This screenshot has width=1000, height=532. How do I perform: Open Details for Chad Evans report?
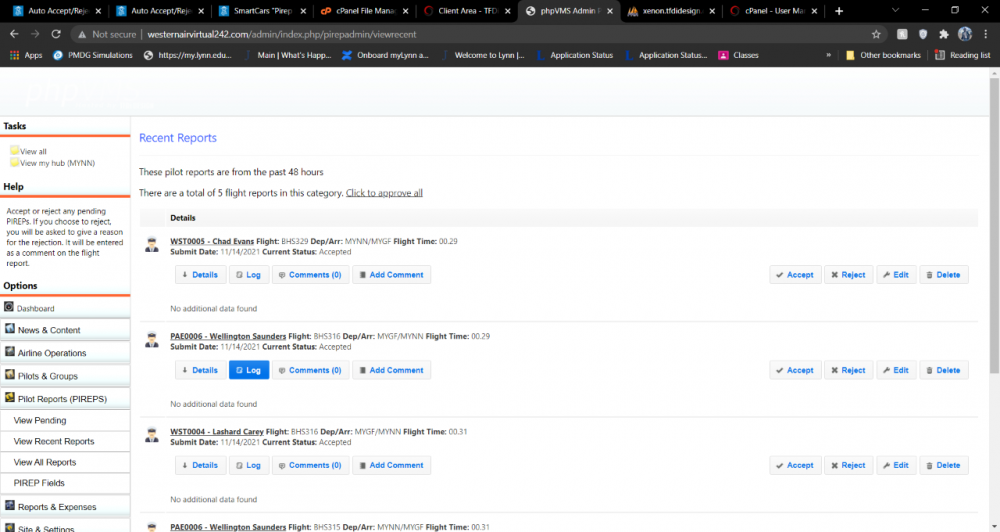click(x=200, y=275)
